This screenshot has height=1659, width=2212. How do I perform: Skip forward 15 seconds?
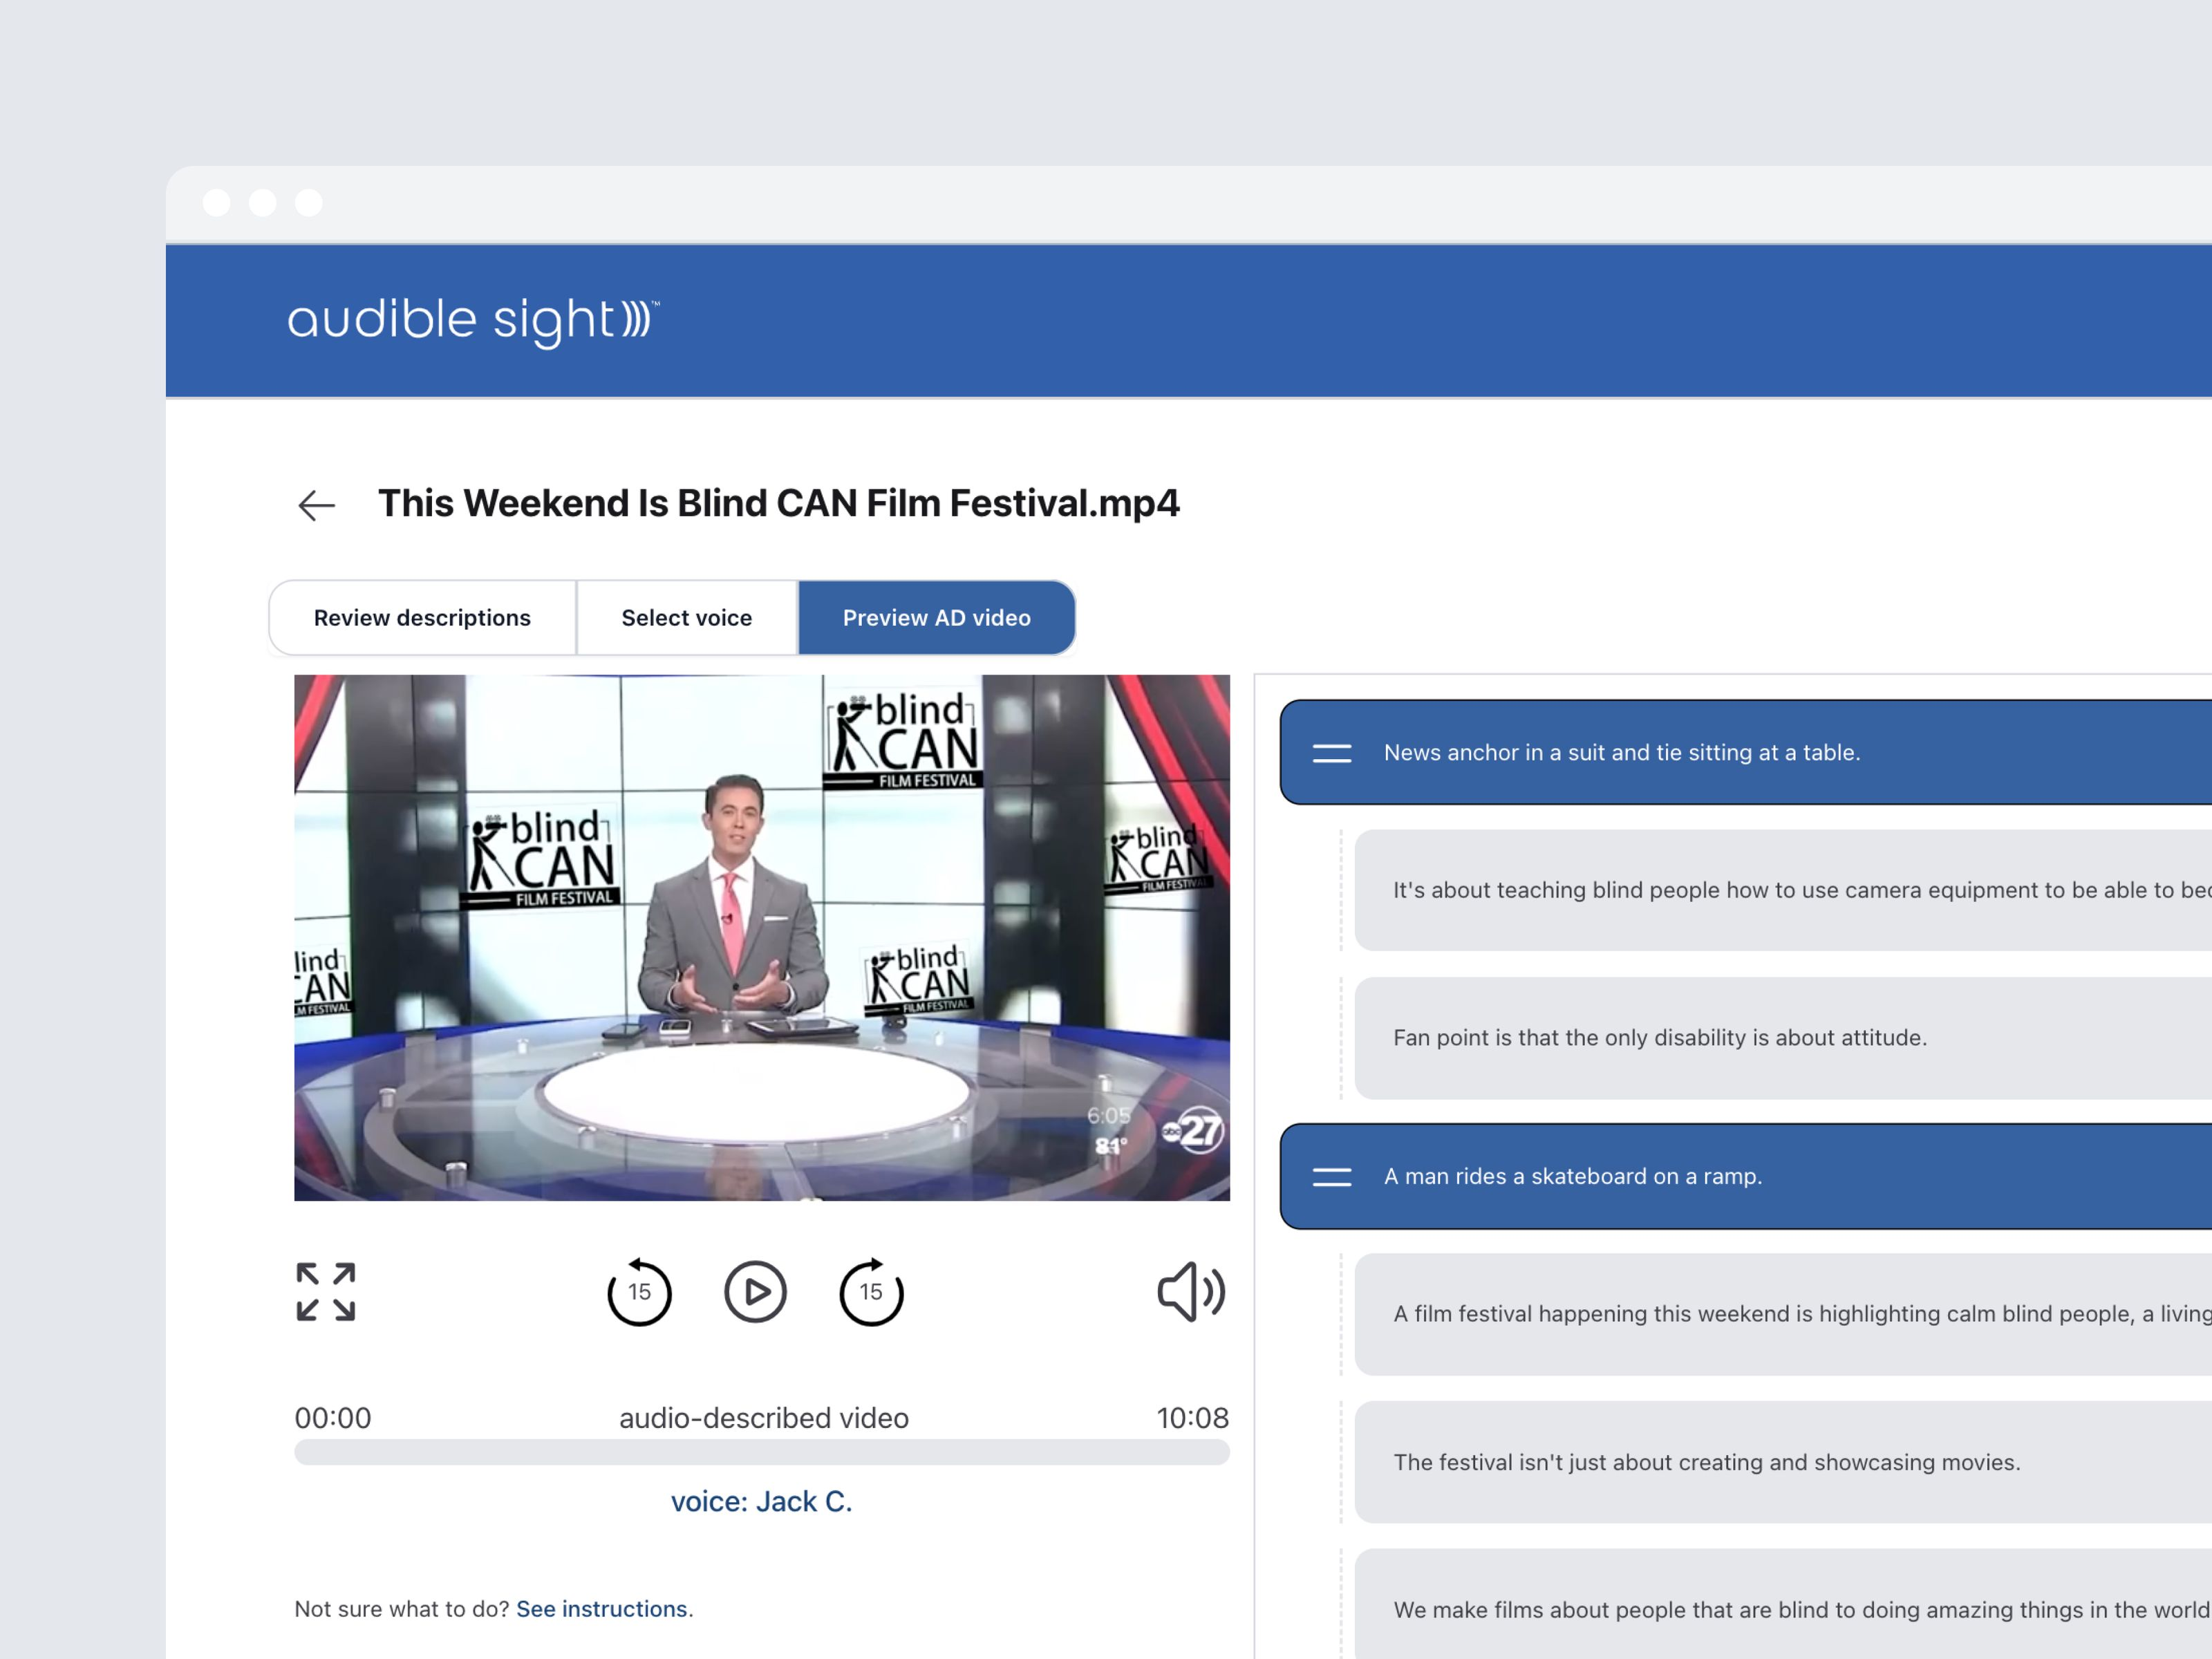click(871, 1292)
